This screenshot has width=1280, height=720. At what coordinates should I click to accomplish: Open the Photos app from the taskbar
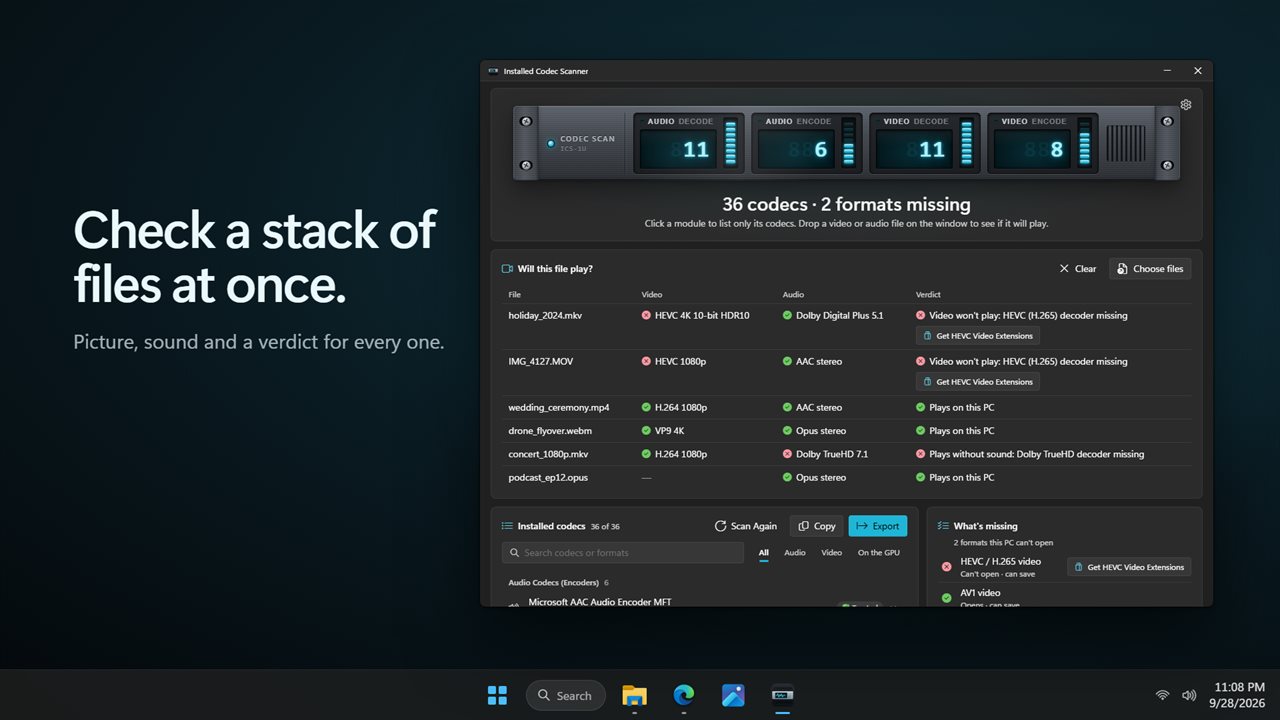pyautogui.click(x=733, y=695)
